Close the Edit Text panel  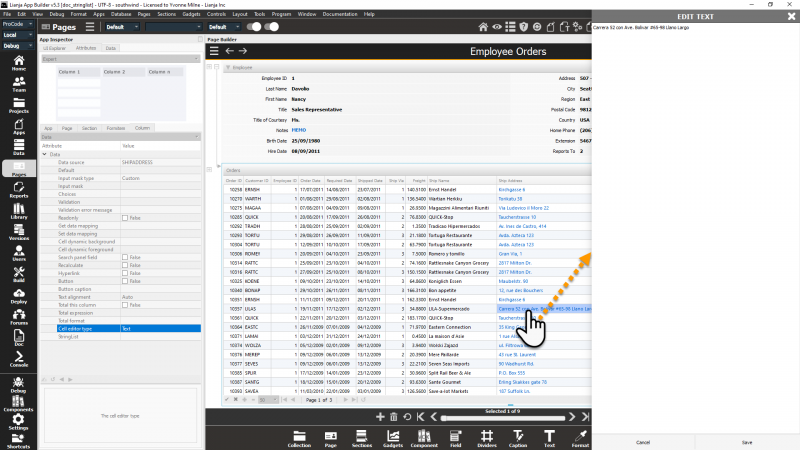[x=791, y=16]
